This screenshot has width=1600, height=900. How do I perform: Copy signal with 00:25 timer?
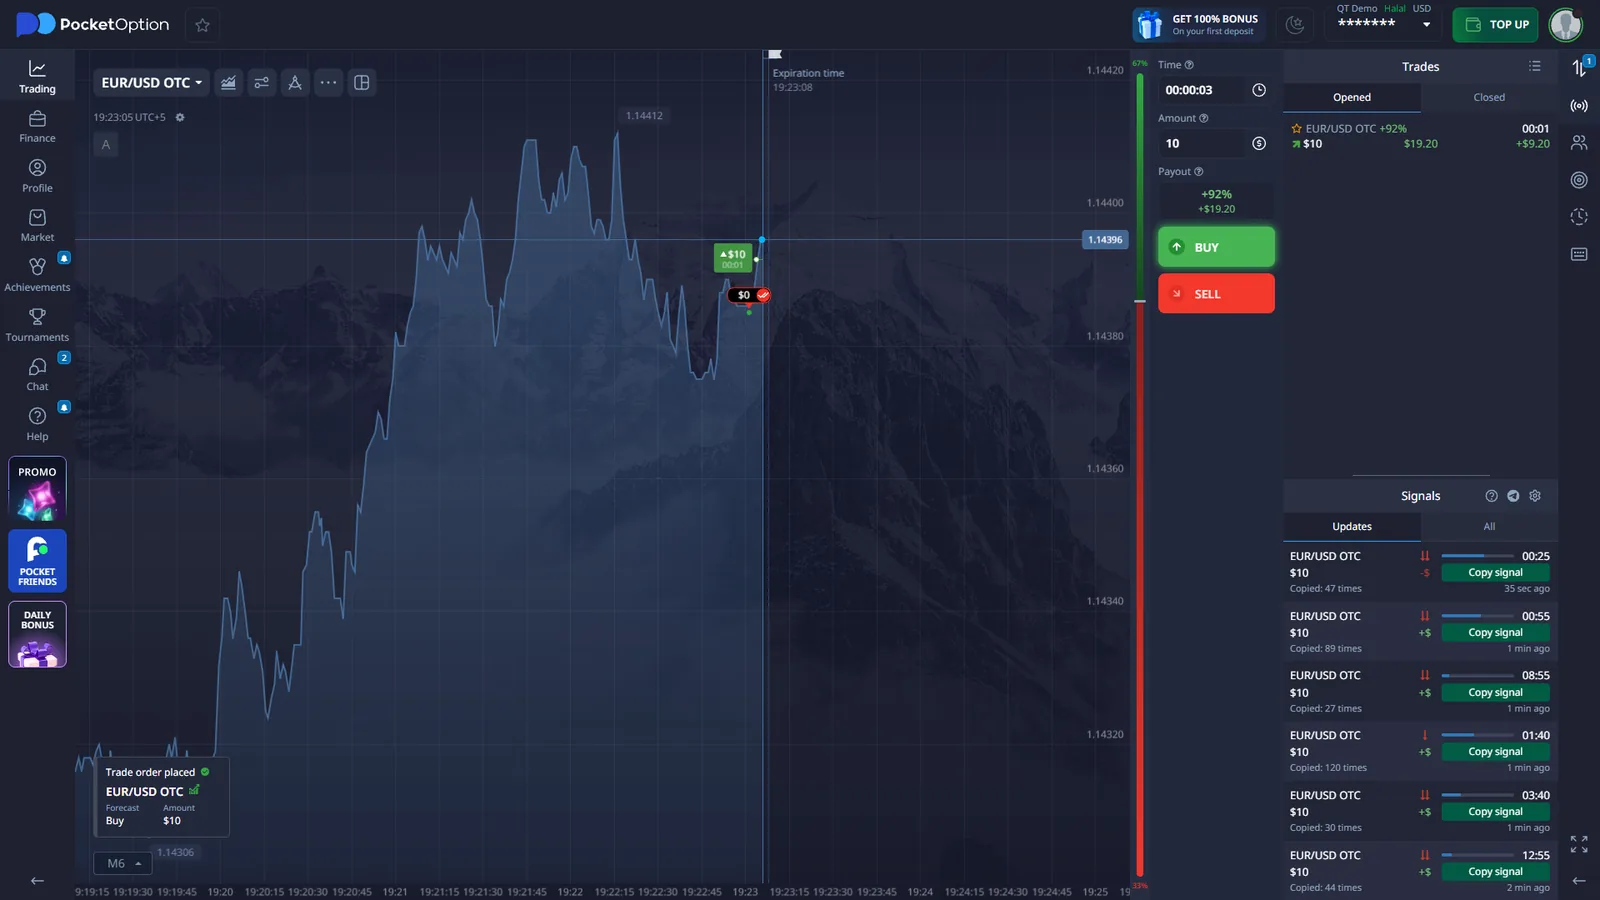click(x=1495, y=573)
